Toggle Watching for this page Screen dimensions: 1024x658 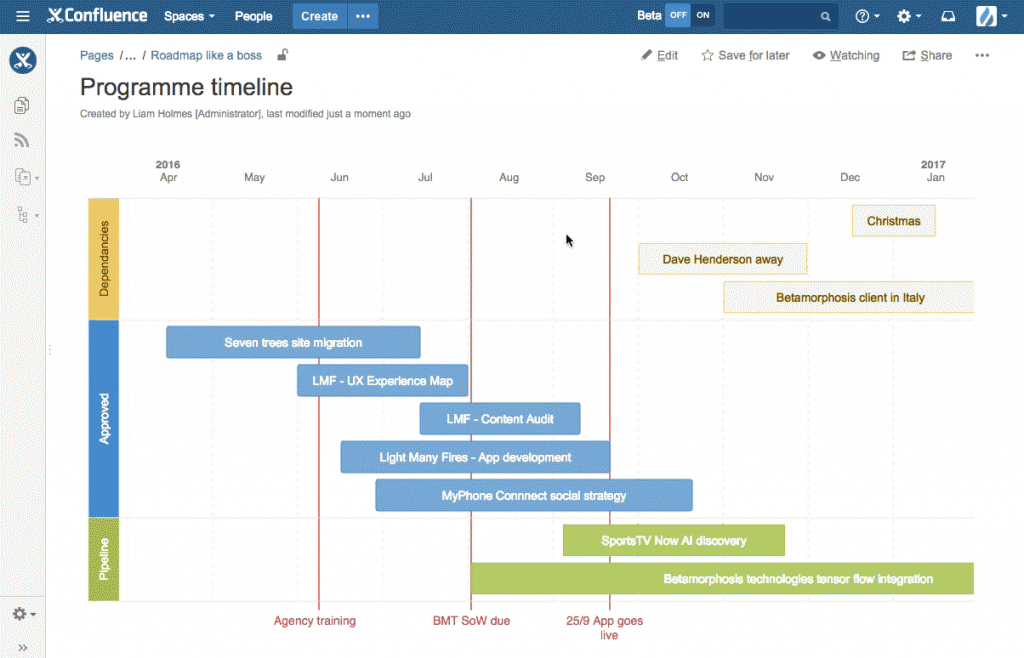click(x=845, y=55)
